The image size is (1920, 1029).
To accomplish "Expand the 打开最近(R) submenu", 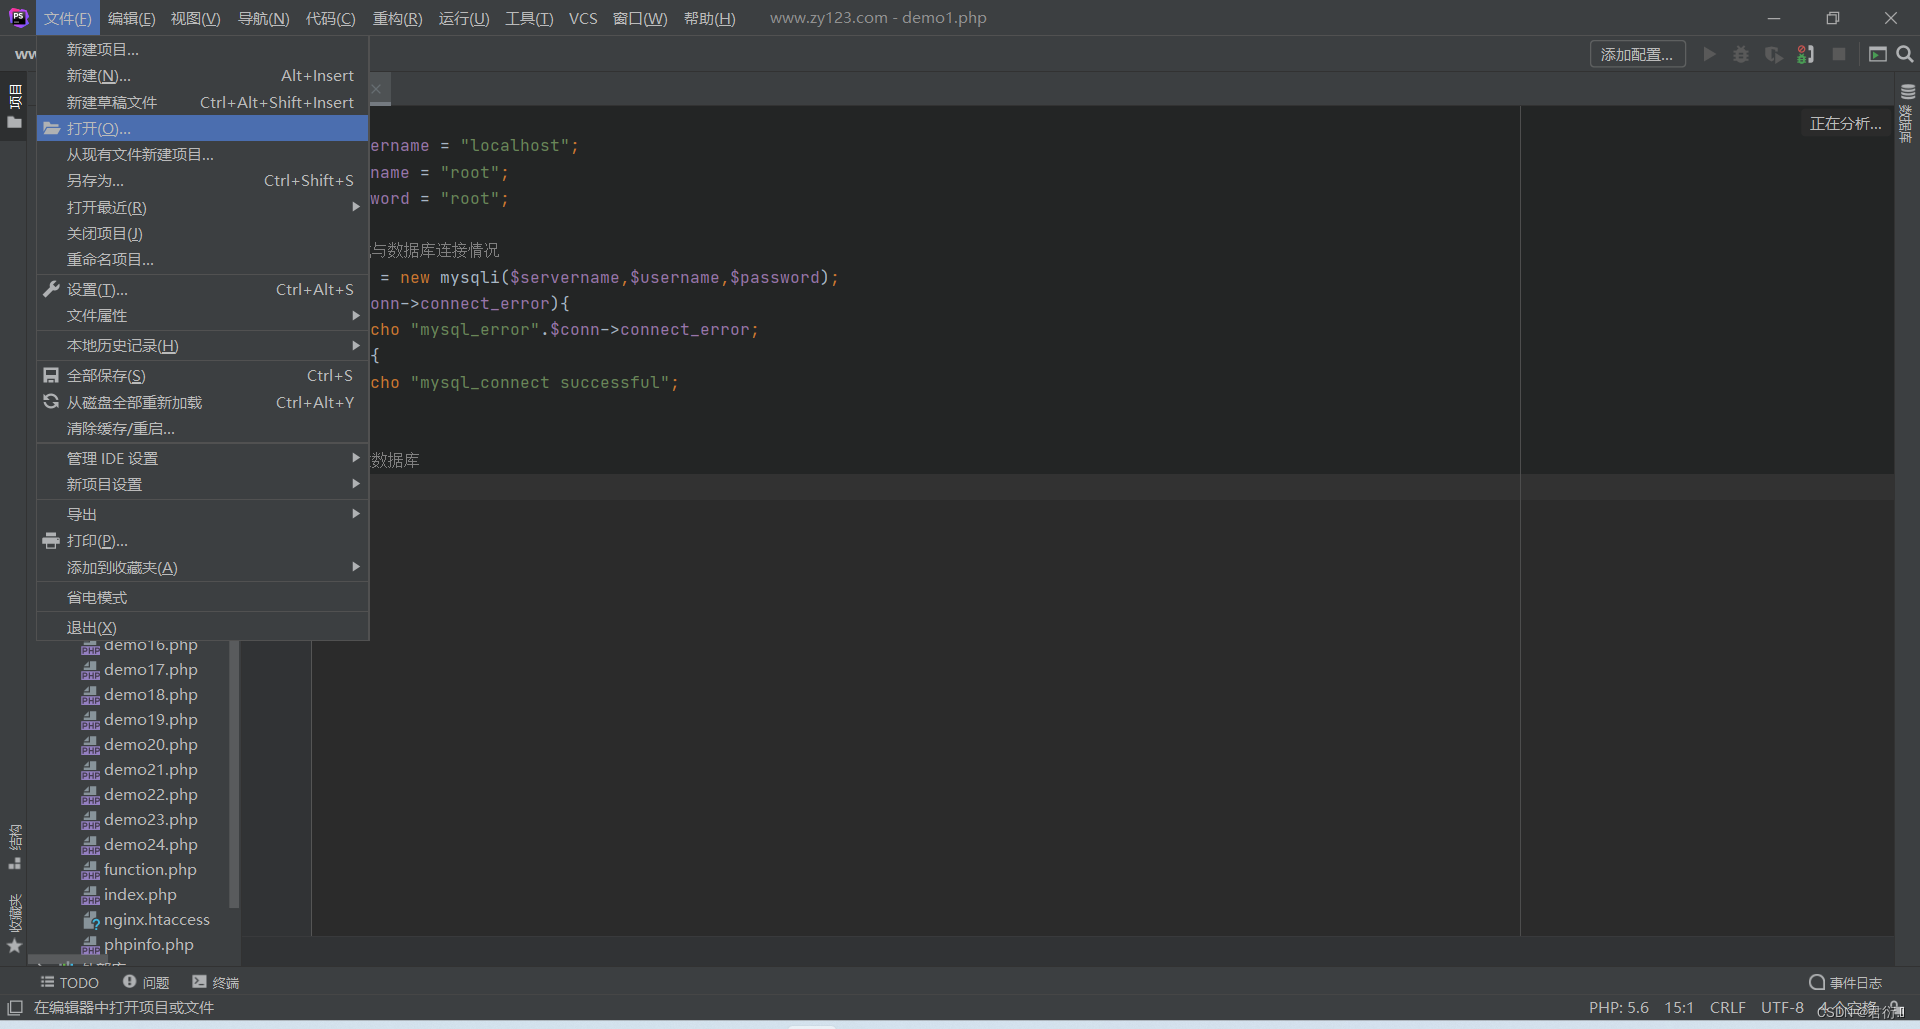I will pyautogui.click(x=203, y=207).
